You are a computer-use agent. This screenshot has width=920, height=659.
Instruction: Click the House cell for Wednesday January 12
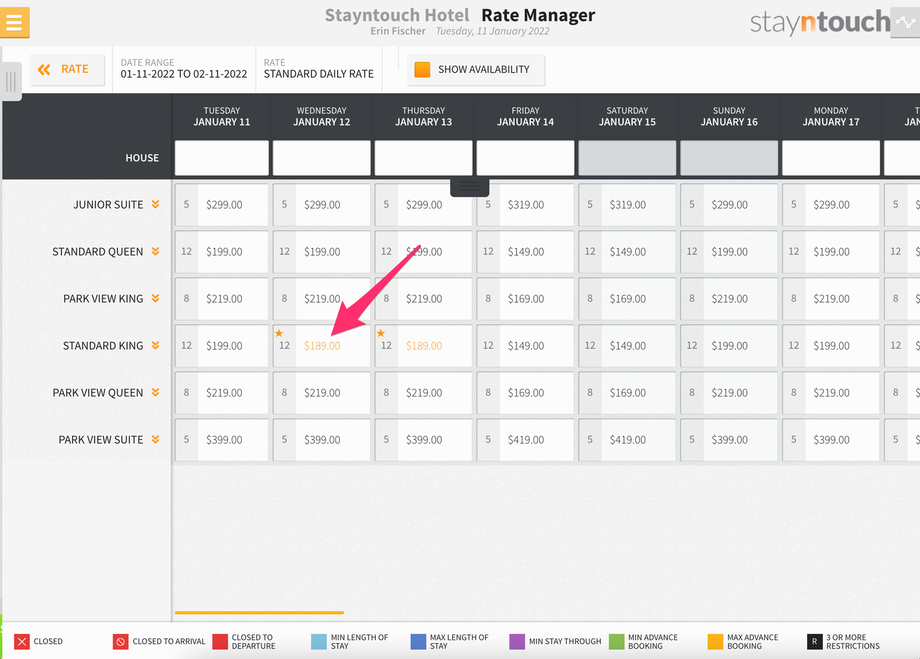pos(322,158)
